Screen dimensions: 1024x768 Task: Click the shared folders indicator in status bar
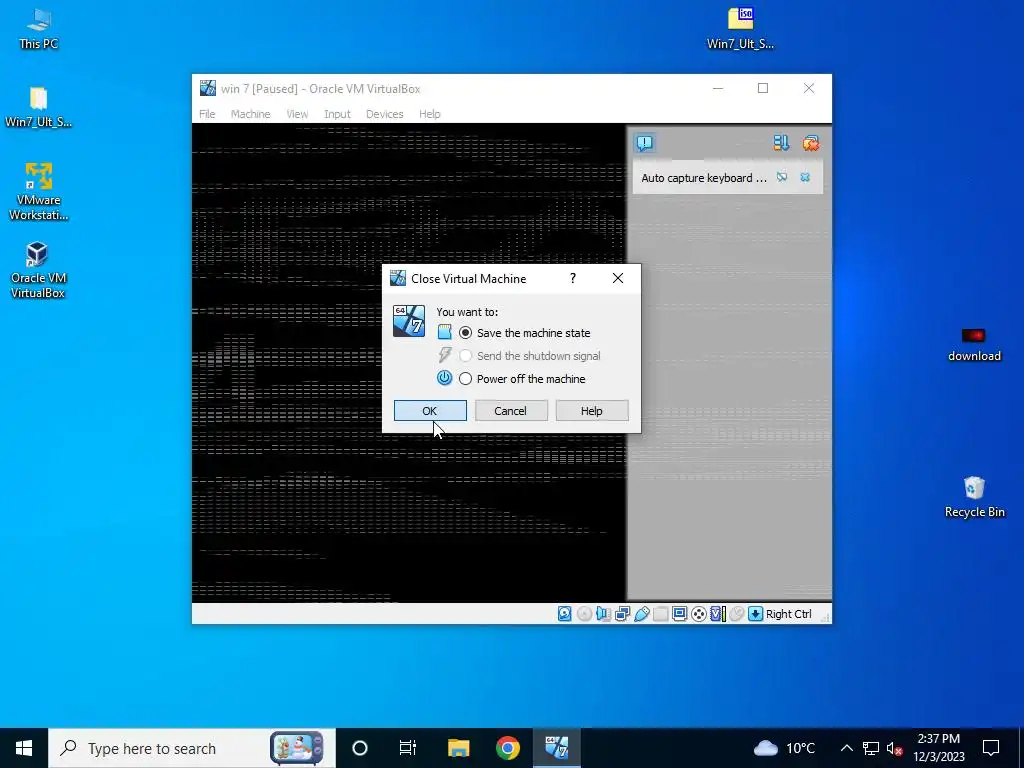(x=661, y=614)
